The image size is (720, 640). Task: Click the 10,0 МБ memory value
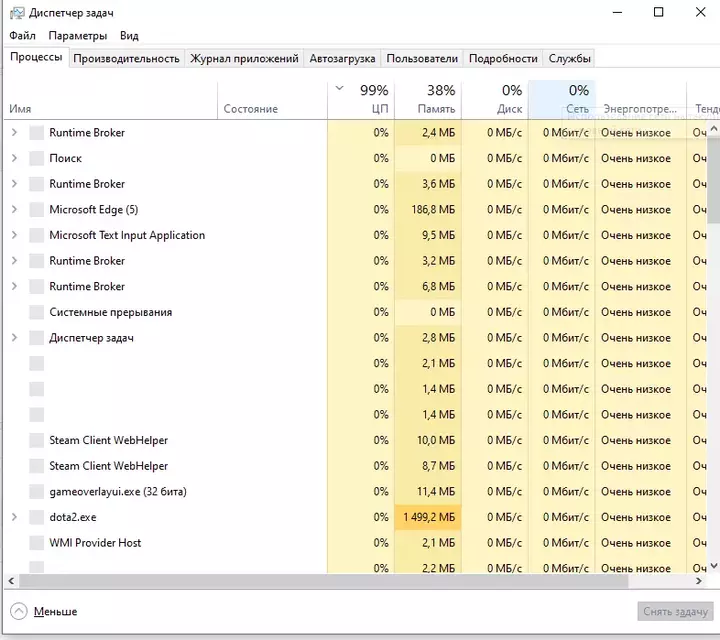pos(436,440)
